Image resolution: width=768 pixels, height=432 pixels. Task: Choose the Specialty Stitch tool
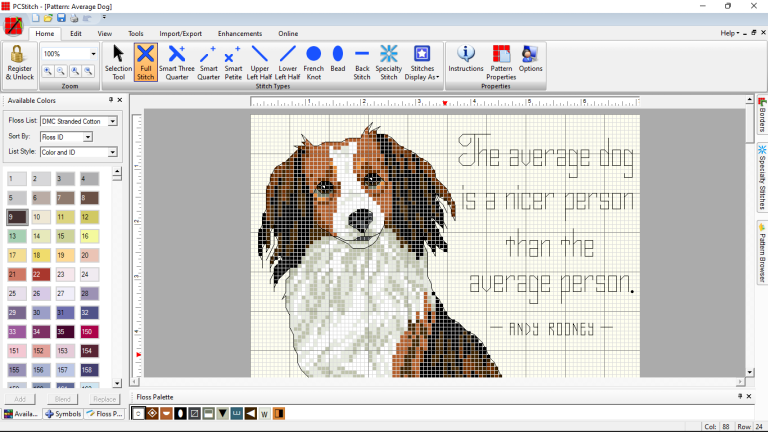[x=389, y=62]
